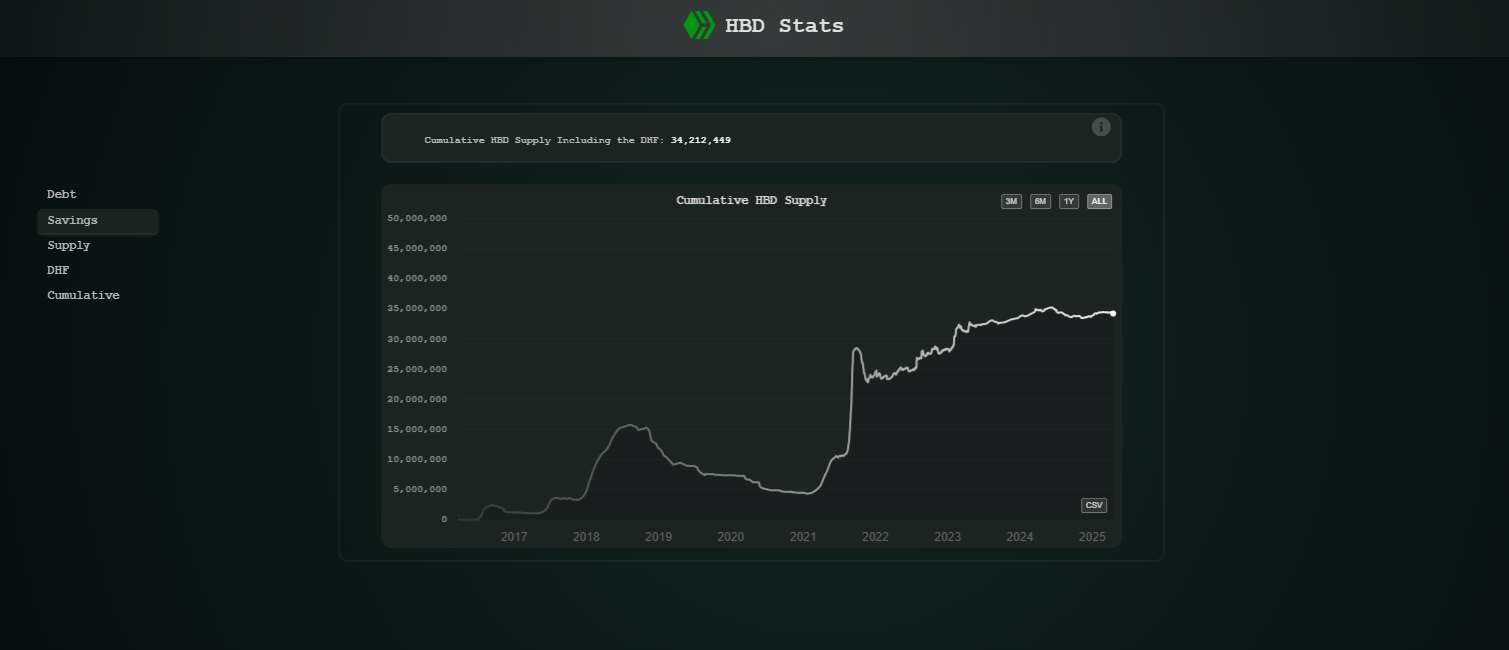Screen dimensions: 1509x650
Task: Click the 45,000,000 y-axis label
Action: [x=417, y=248]
